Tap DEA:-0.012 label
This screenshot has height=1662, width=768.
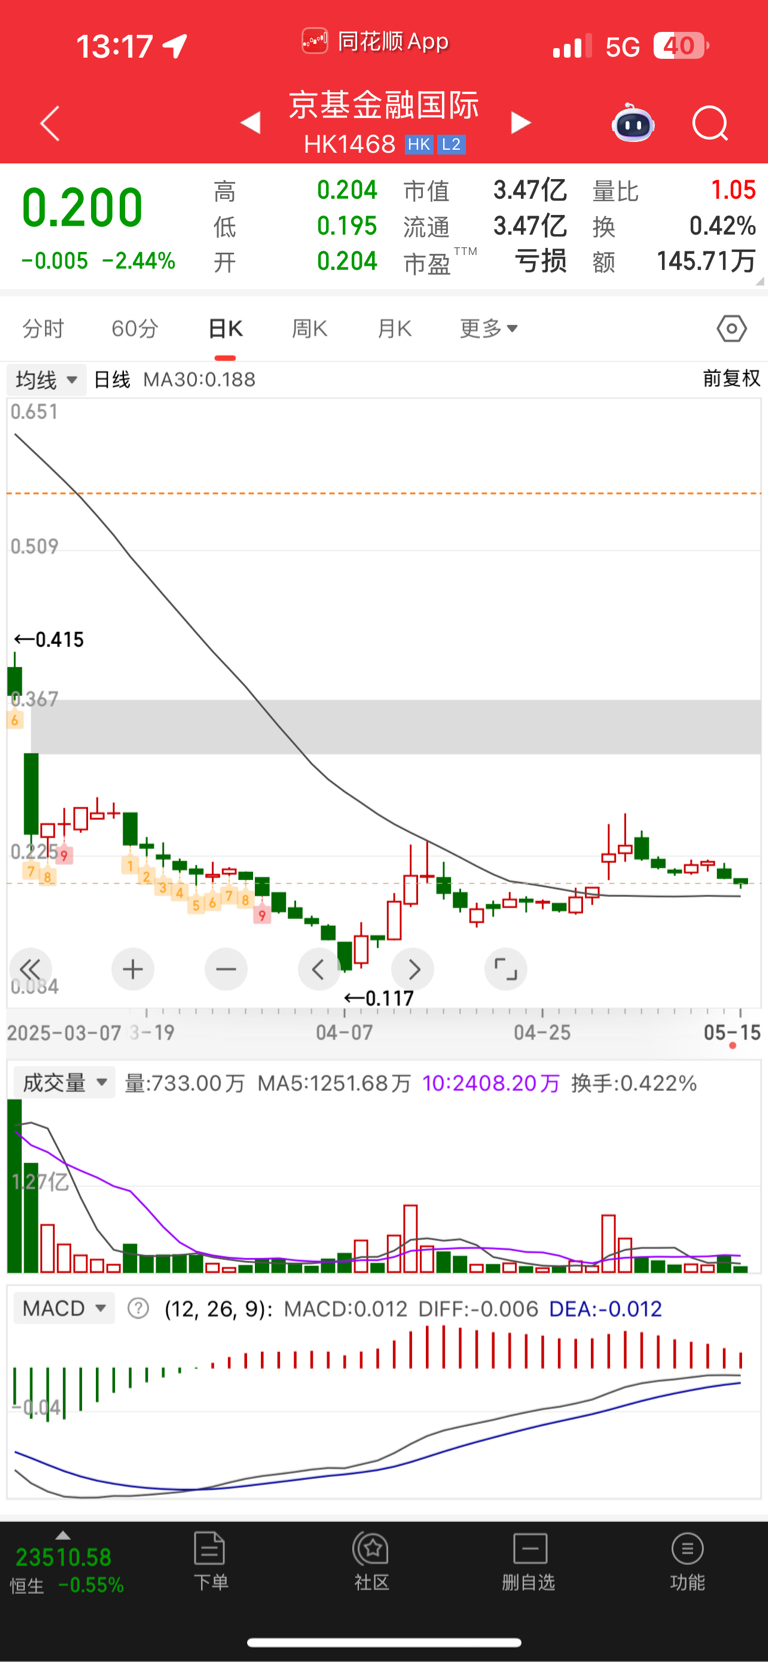(x=605, y=1308)
